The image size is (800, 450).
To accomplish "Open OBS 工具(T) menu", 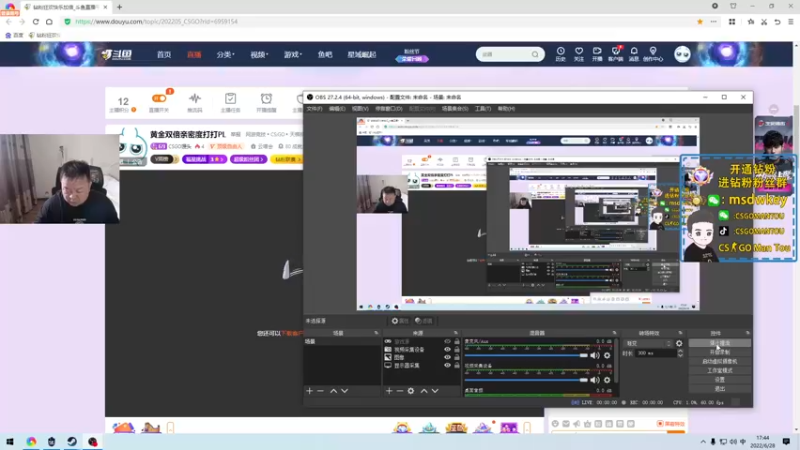I will (483, 109).
